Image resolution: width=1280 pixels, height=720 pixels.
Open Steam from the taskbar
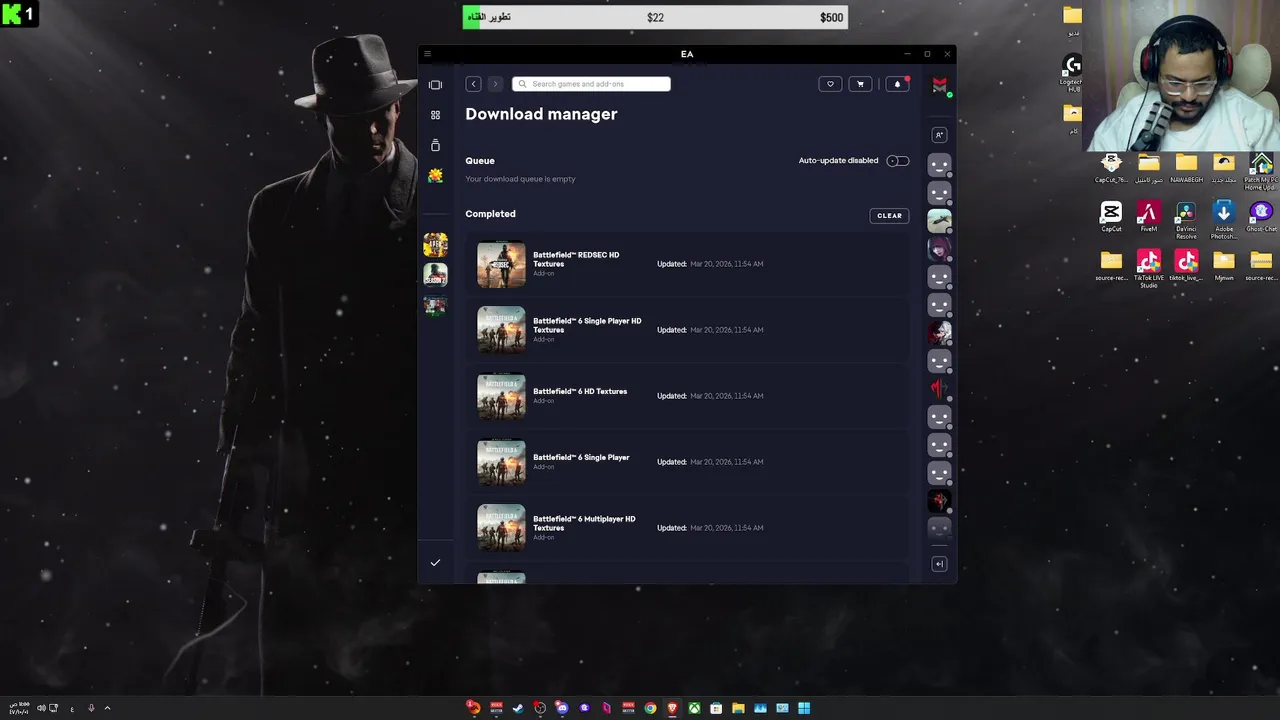click(518, 708)
